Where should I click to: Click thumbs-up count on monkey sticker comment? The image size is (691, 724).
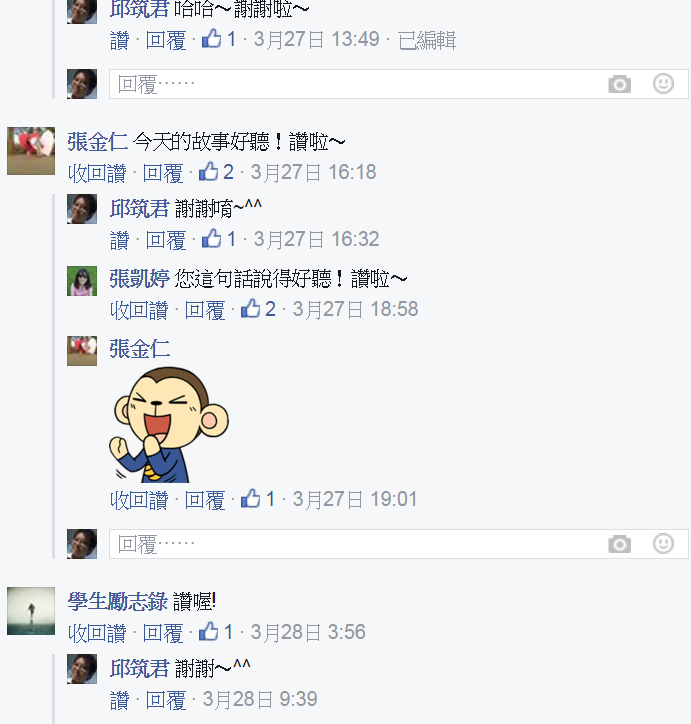point(258,499)
